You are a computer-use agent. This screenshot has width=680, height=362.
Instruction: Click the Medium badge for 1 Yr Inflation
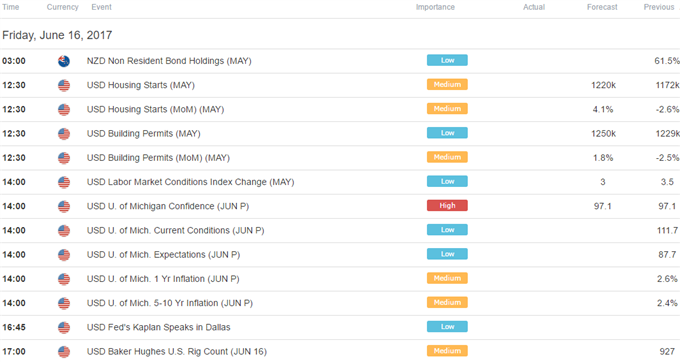click(447, 278)
